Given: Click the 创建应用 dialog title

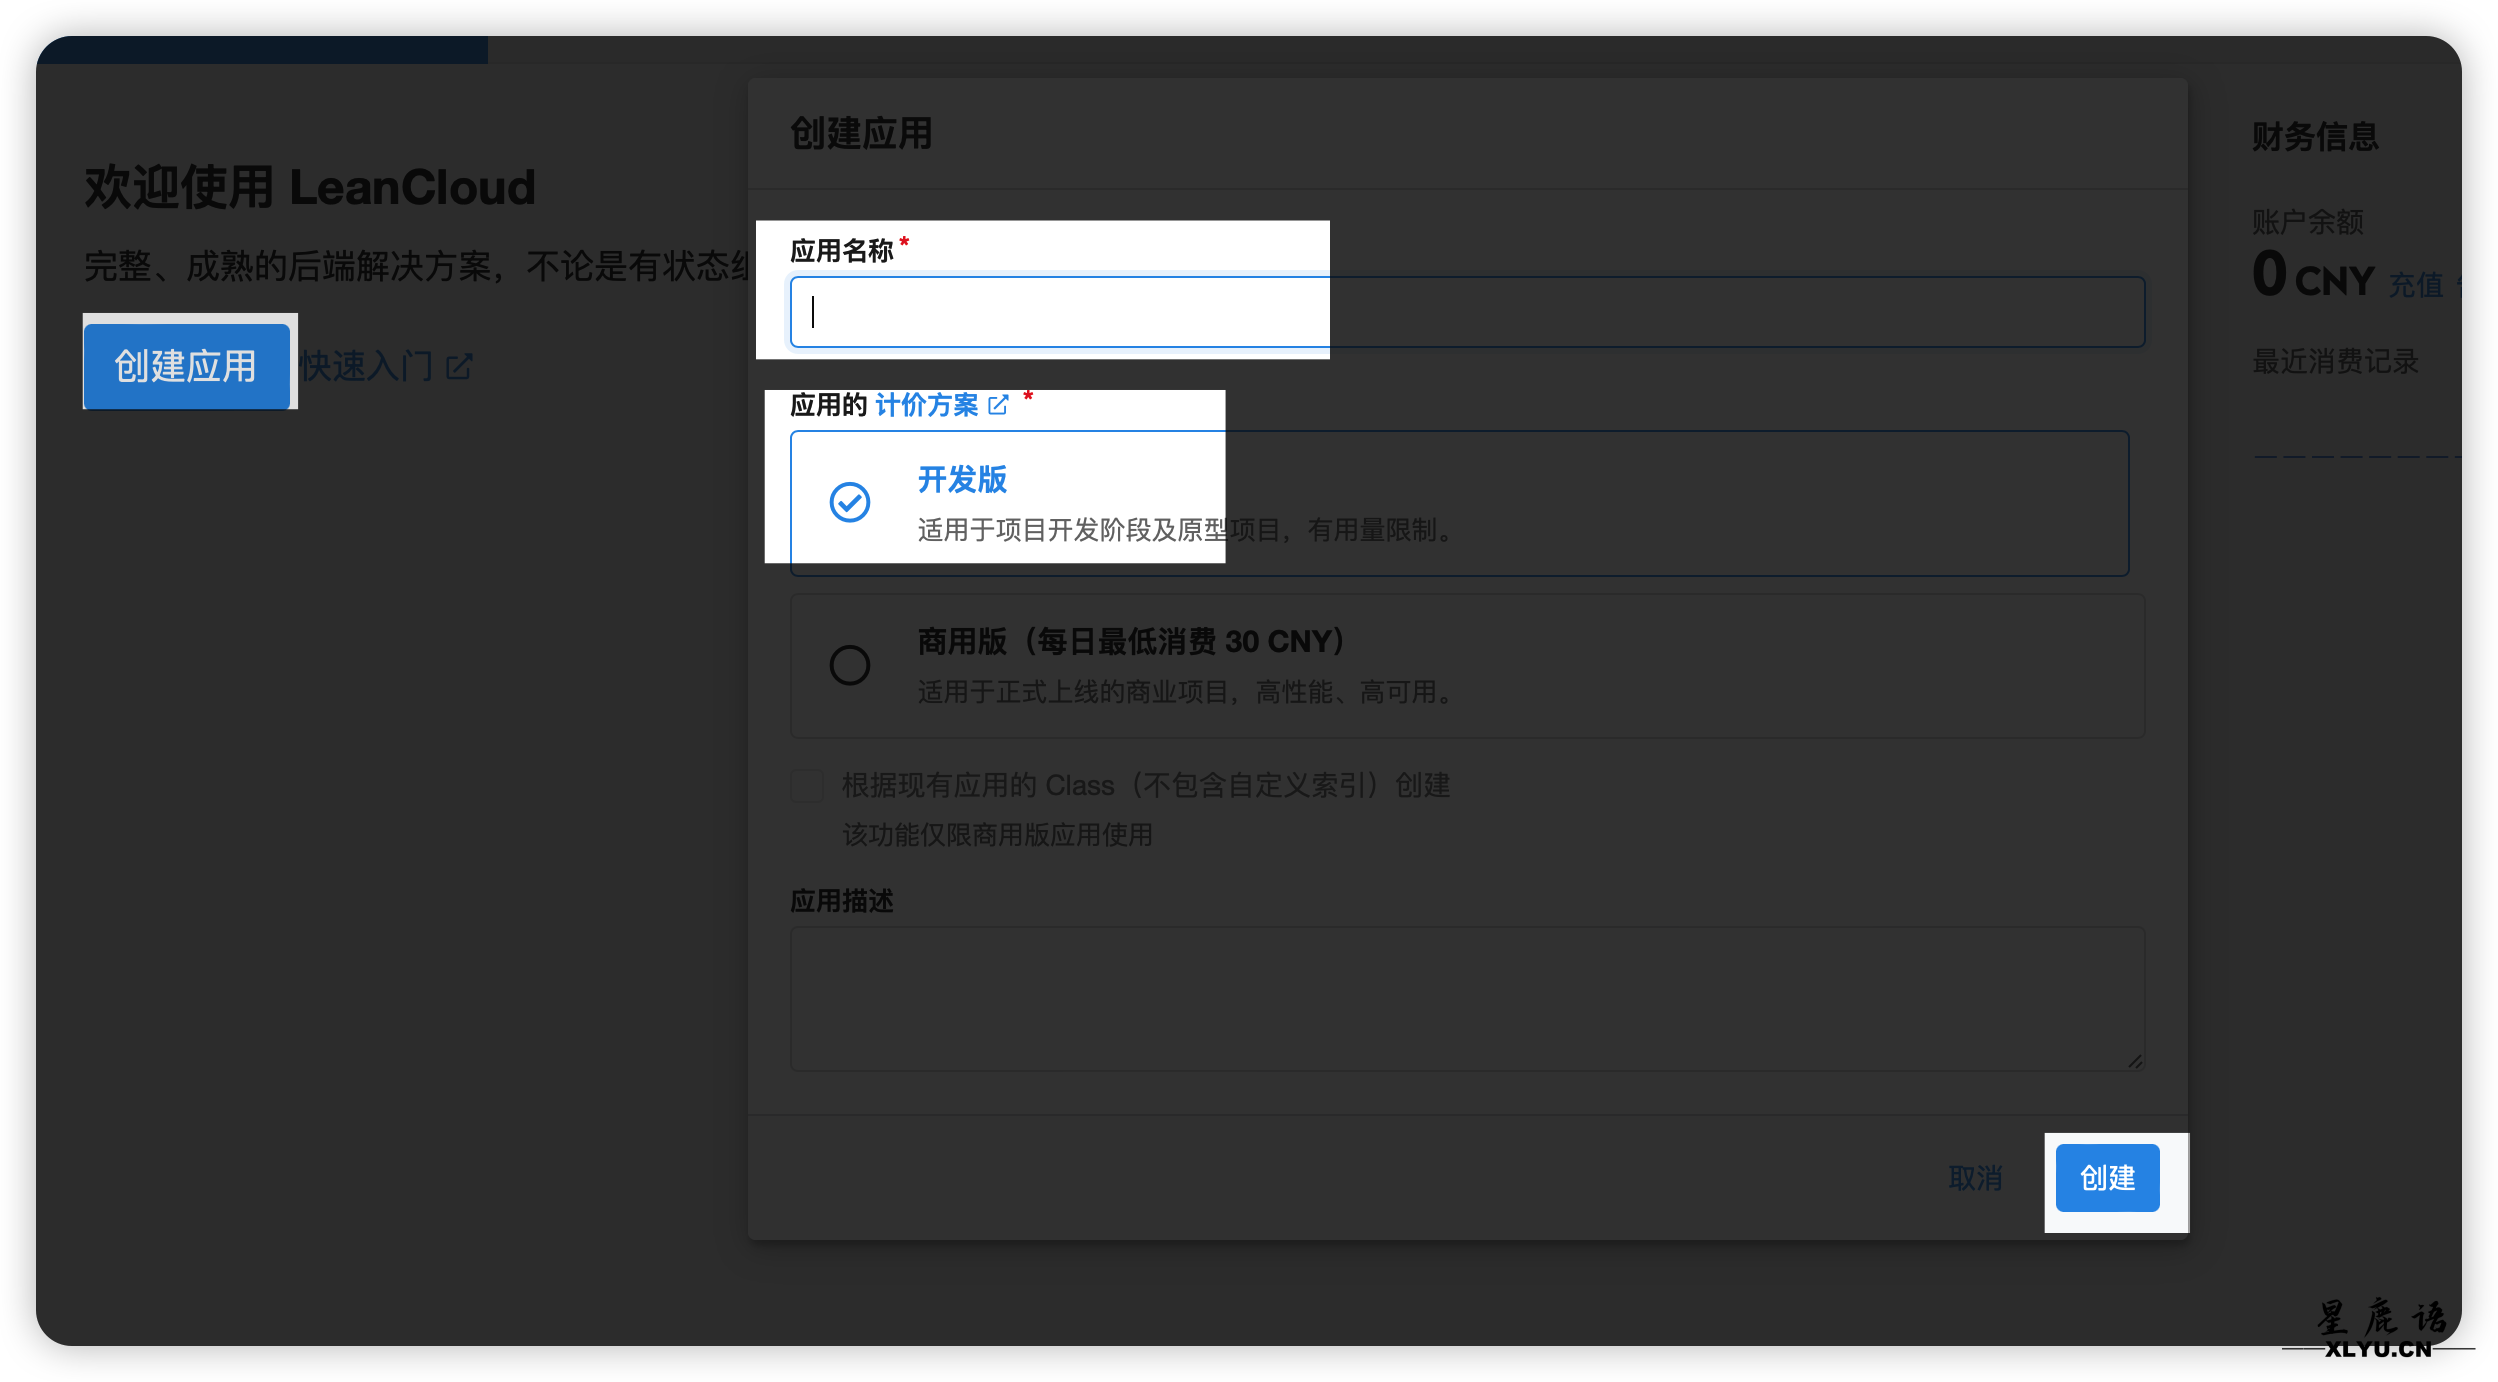Looking at the screenshot, I should point(861,134).
